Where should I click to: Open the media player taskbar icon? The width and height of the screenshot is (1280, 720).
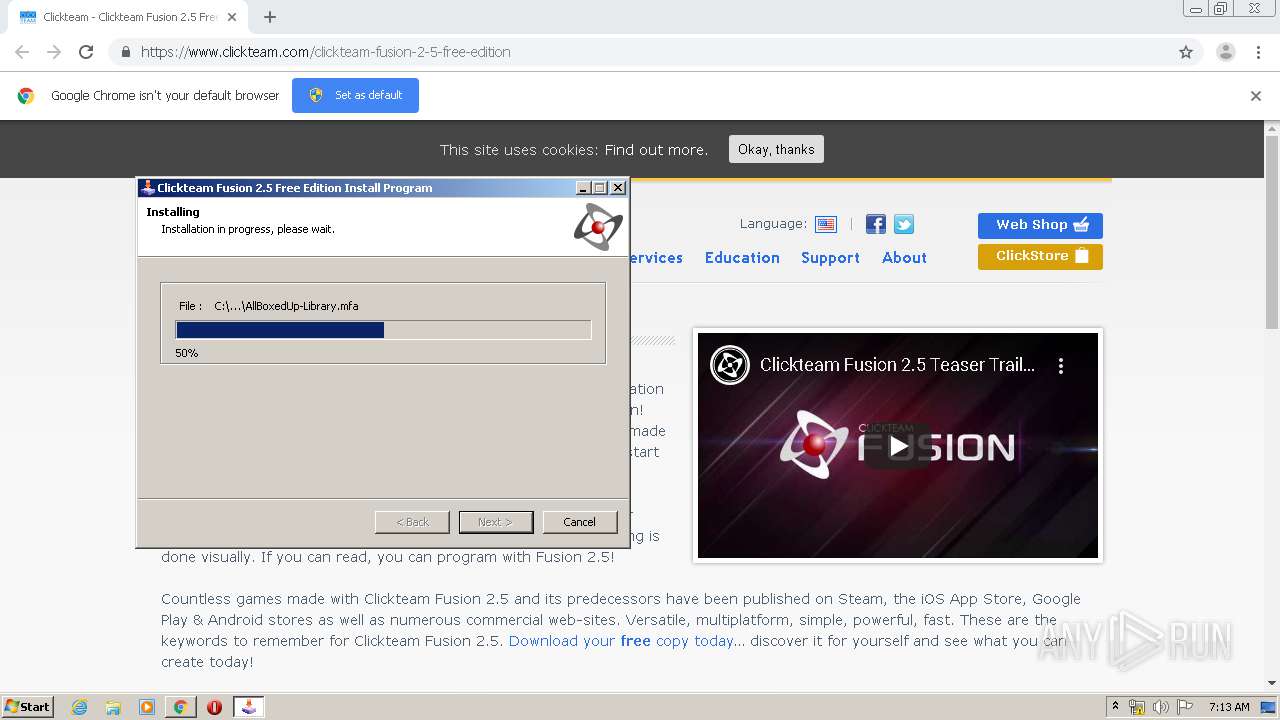[x=146, y=707]
